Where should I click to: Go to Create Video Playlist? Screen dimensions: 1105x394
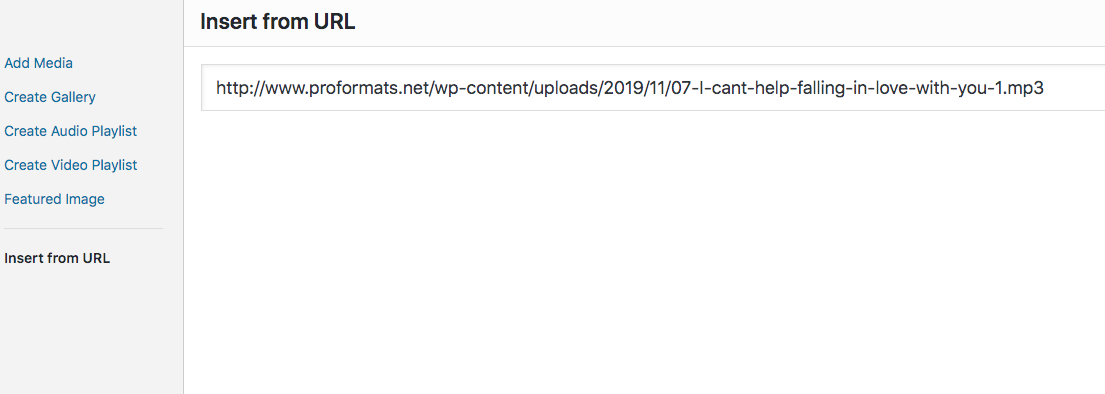[70, 165]
